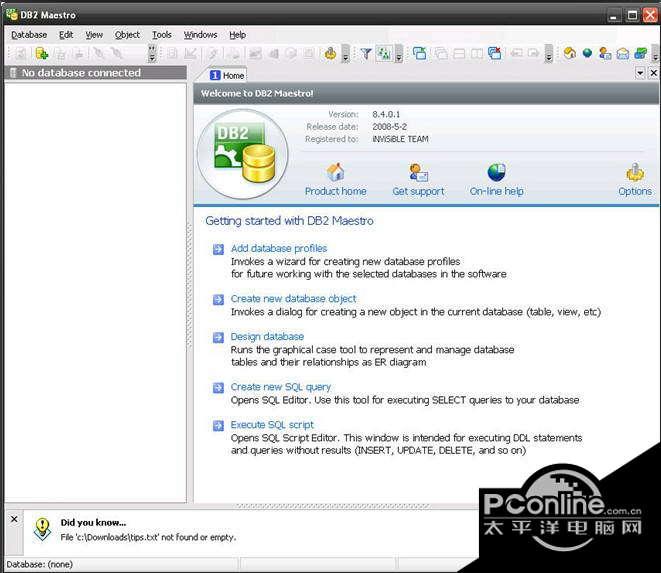Click the release date 2008-5-2
The height and width of the screenshot is (573, 661).
point(390,126)
